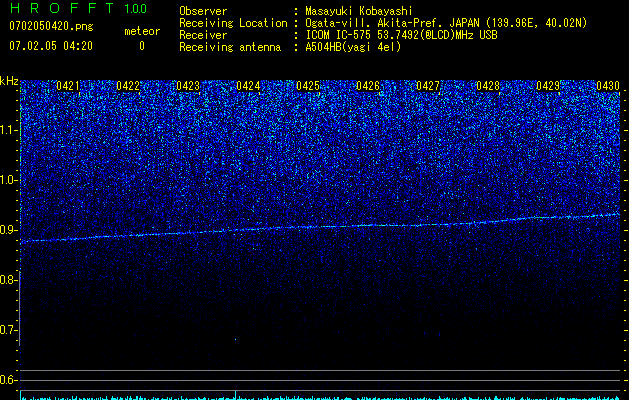Click the 1.1 kHz axis label

[9, 130]
